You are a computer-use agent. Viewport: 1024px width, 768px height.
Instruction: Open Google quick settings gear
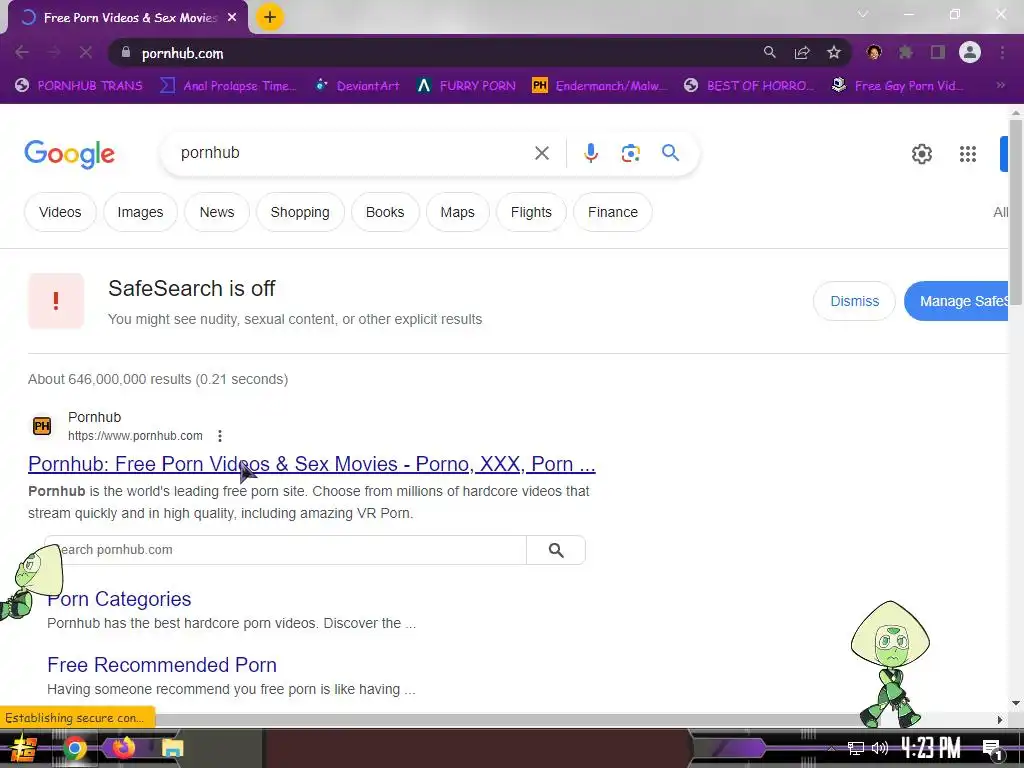(x=921, y=154)
